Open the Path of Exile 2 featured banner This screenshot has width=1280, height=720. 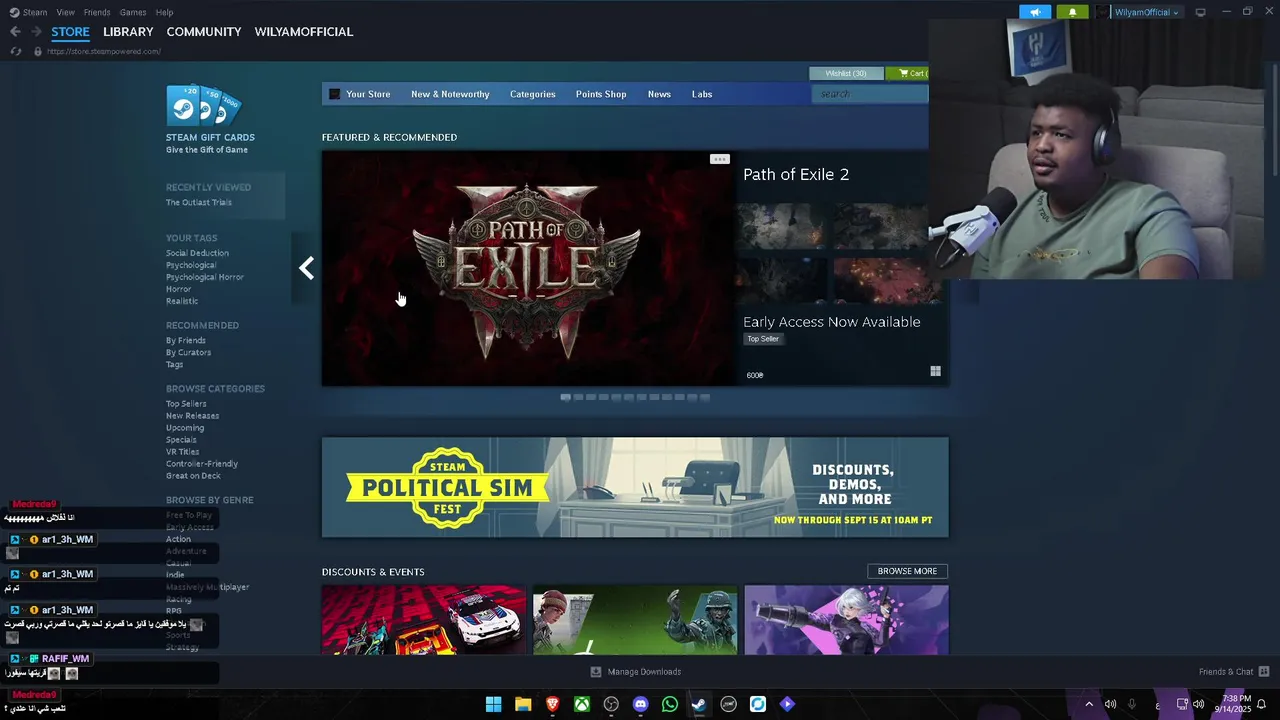click(x=528, y=268)
